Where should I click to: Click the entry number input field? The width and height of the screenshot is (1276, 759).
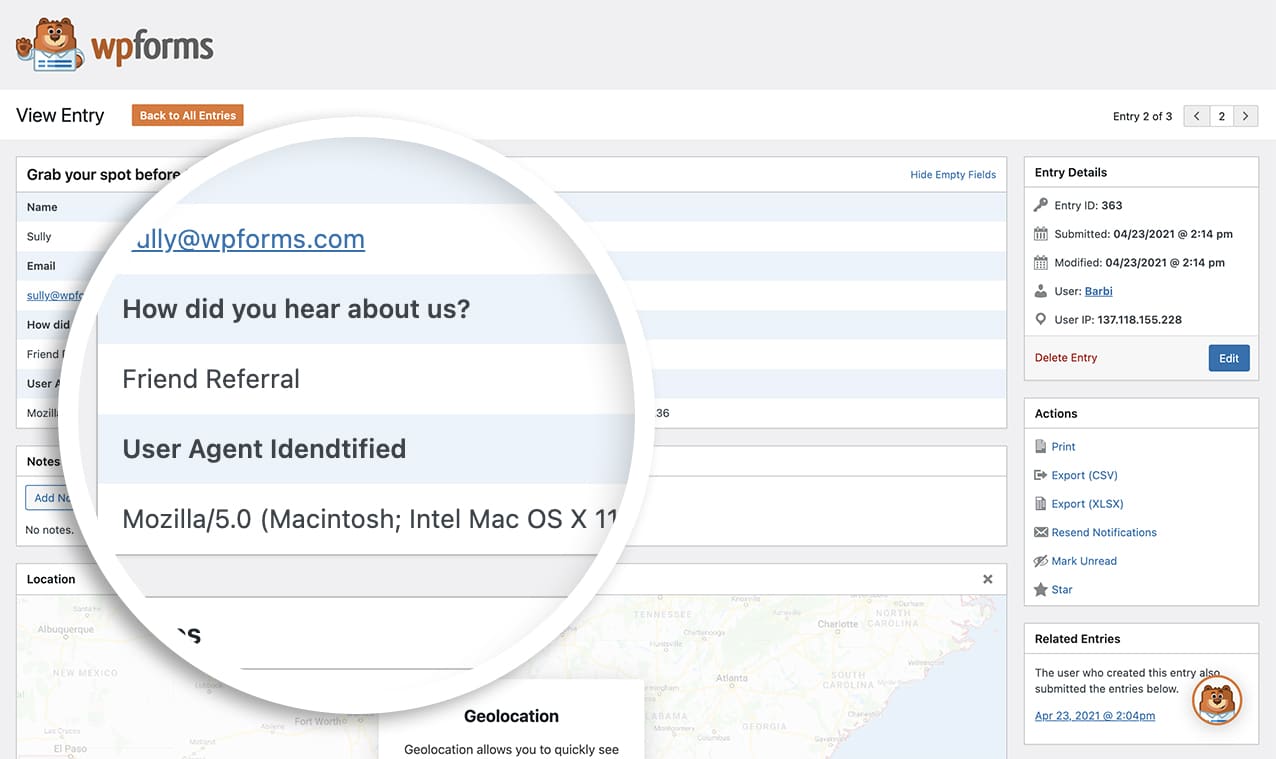click(x=1220, y=115)
